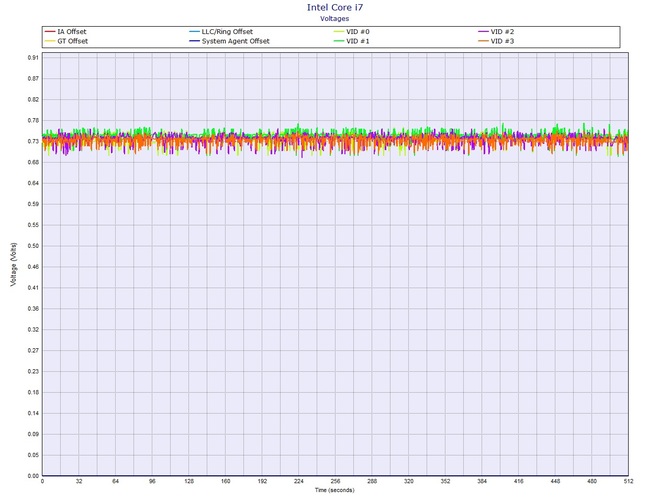Select the LLC/Ring Offset legend entry
Screen dimensions: 670x502
point(221,32)
